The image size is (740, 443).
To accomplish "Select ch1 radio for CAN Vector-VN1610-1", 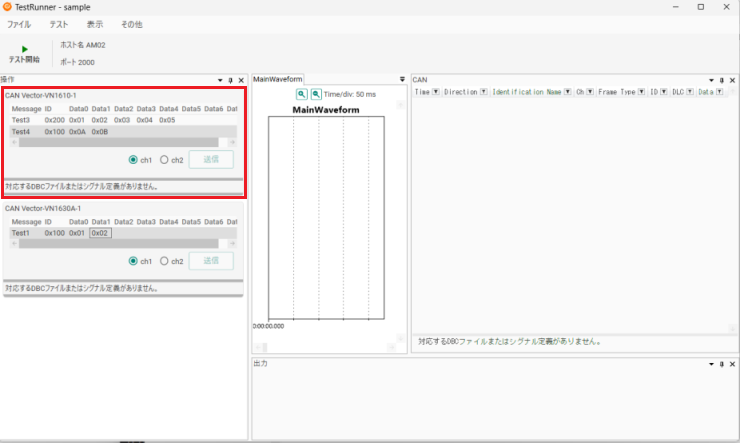I will point(133,159).
